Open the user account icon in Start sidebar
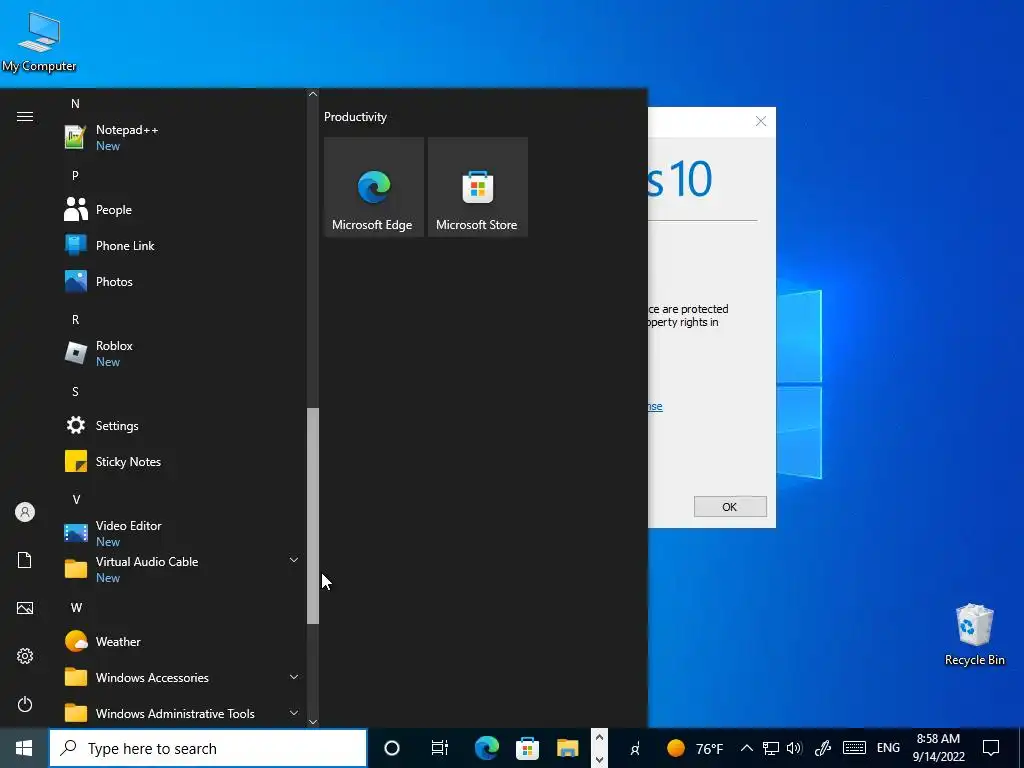The image size is (1024, 768). (x=25, y=512)
